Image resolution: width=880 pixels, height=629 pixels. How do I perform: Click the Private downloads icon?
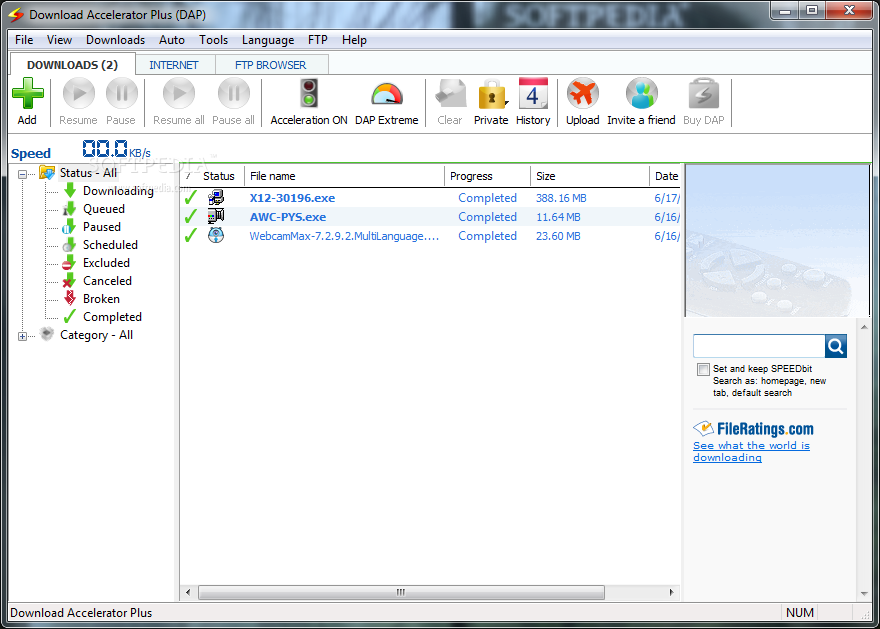pyautogui.click(x=491, y=97)
